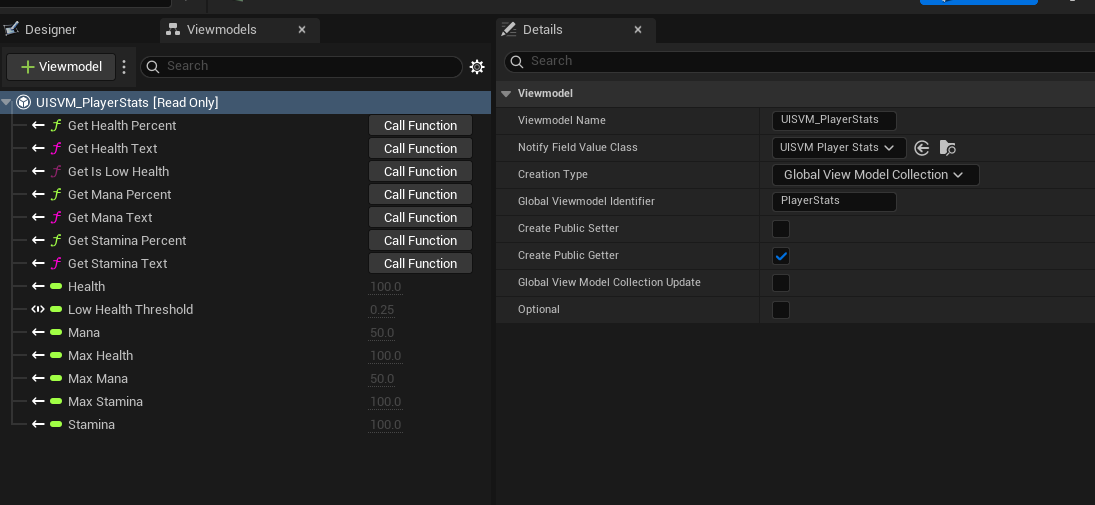Click the green pill icon beside Max Mana
The width and height of the screenshot is (1095, 505).
[56, 379]
